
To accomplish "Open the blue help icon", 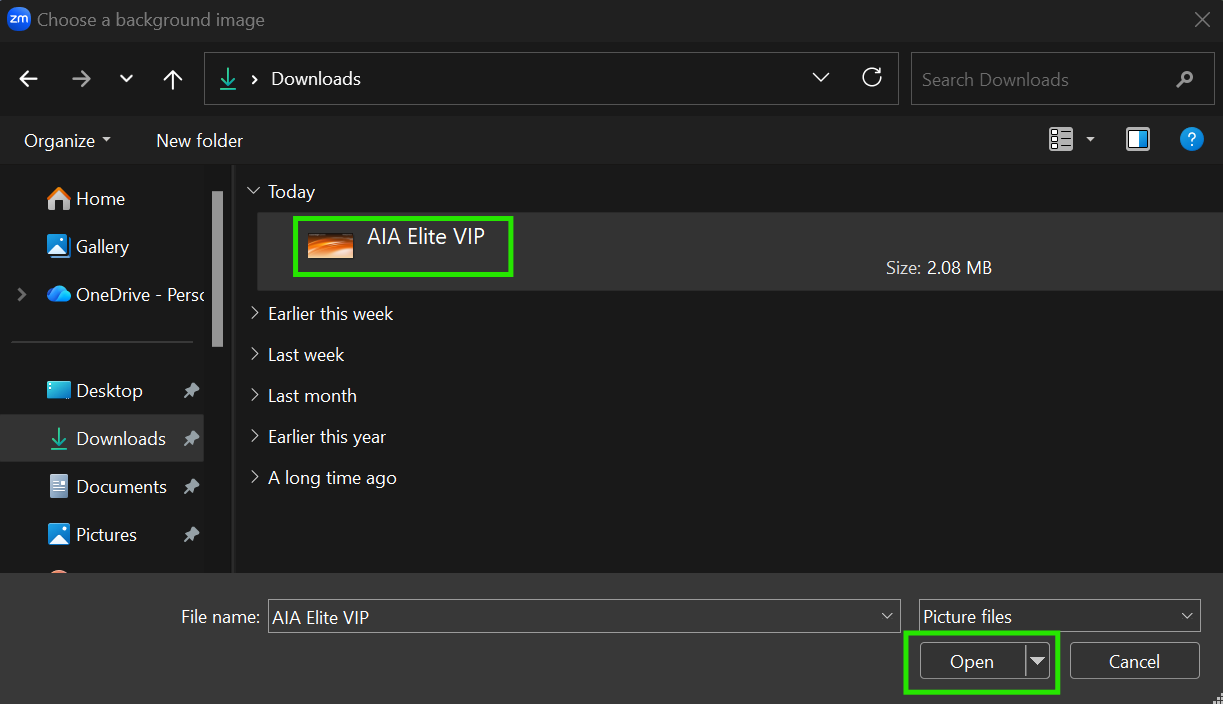I will 1191,139.
